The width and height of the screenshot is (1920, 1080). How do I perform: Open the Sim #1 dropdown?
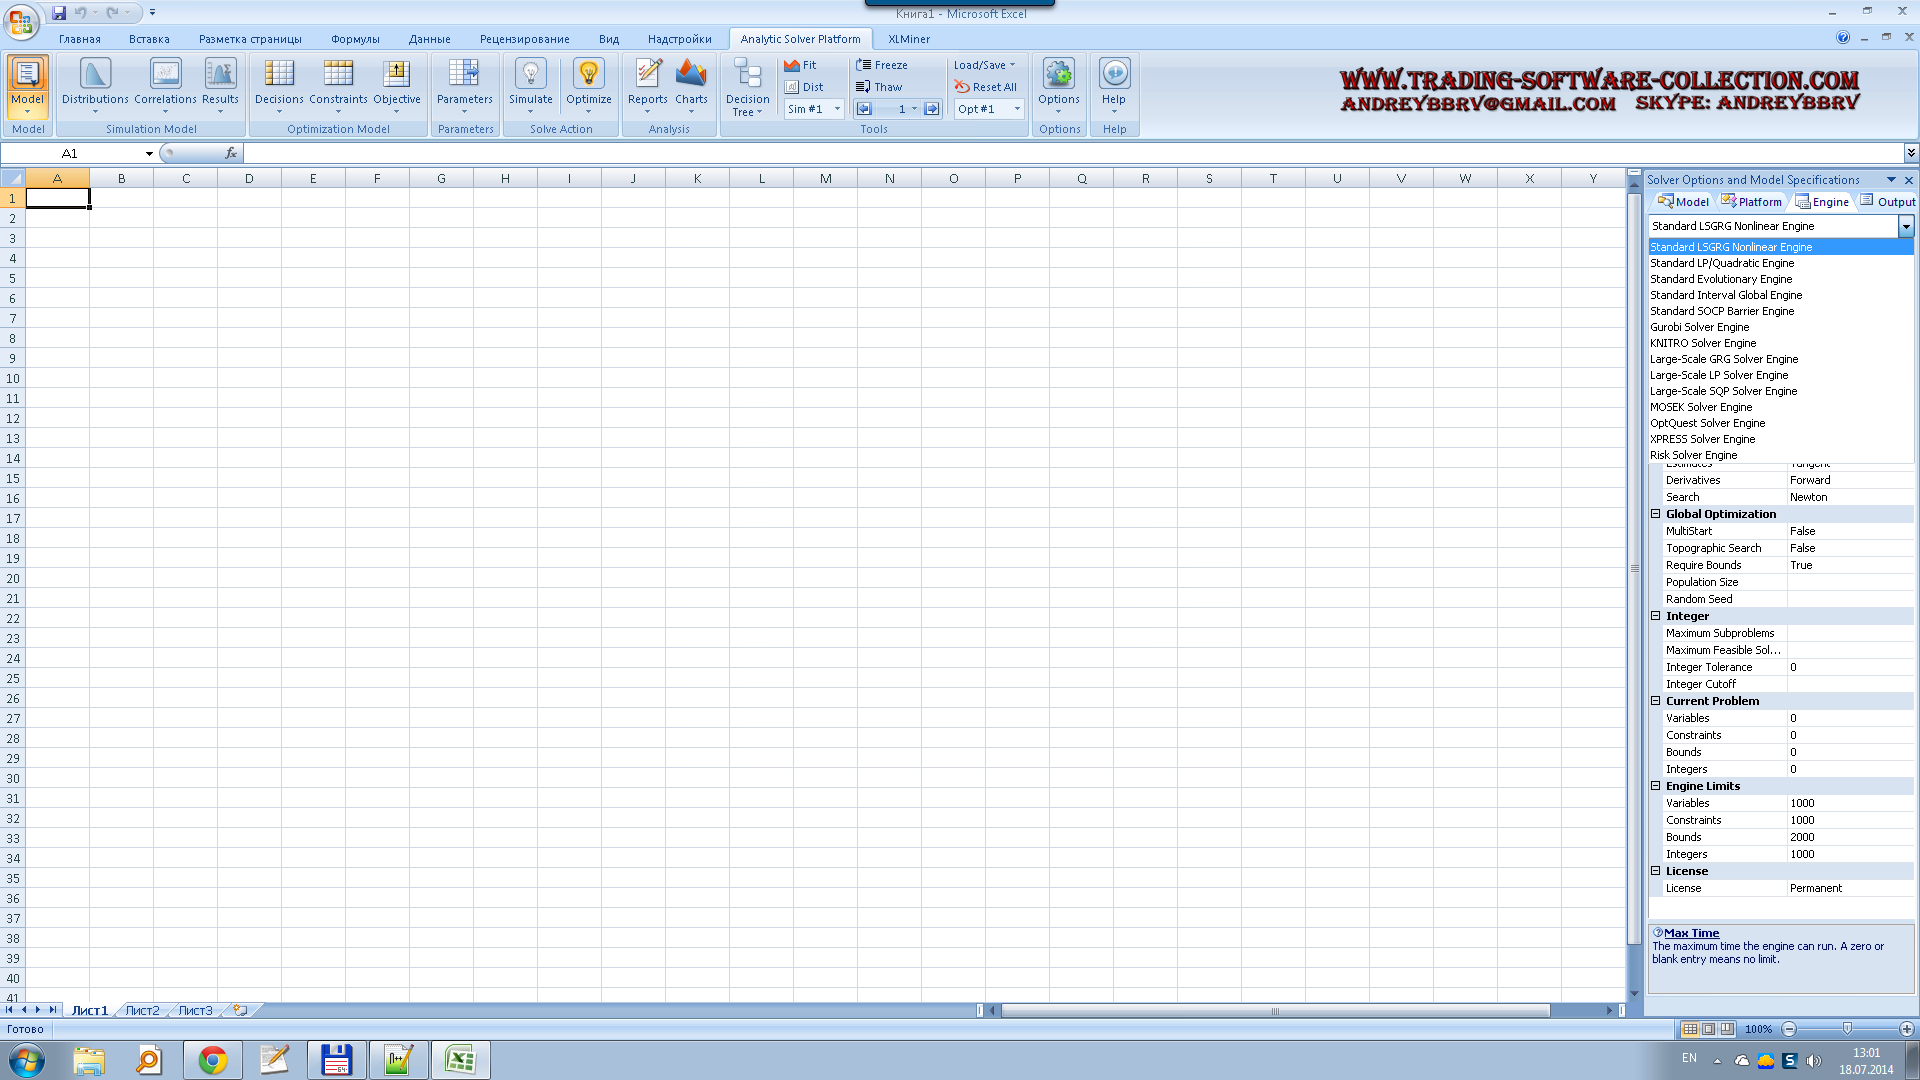(836, 109)
